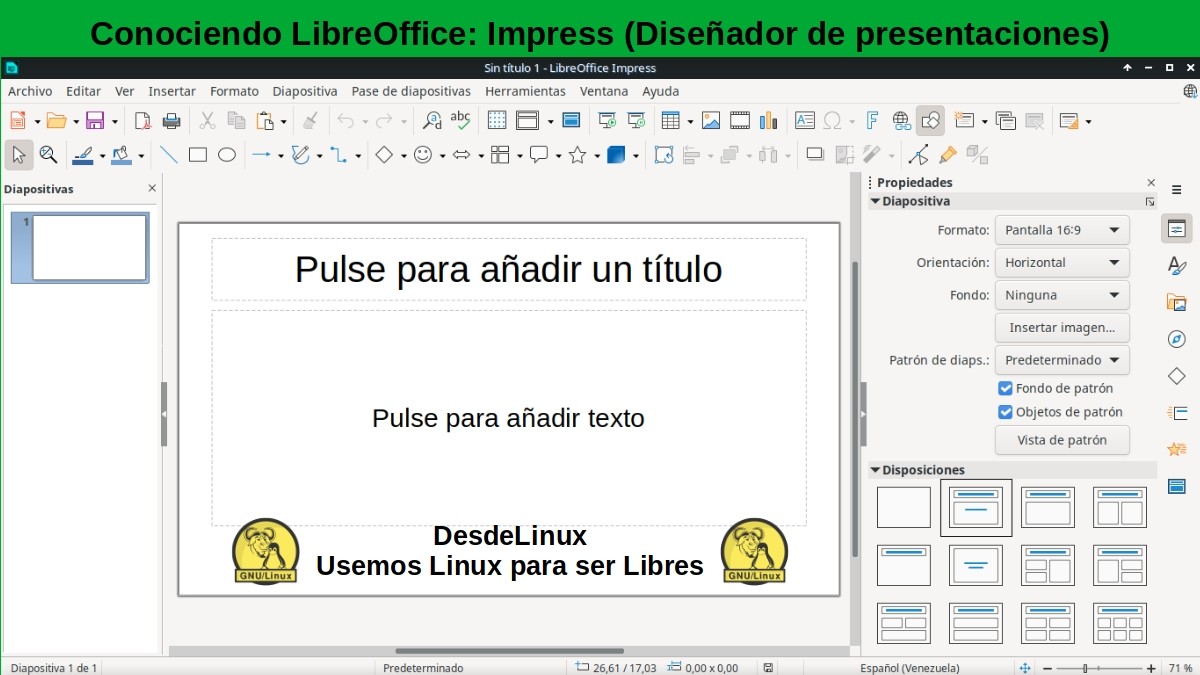Insert a text box
Viewport: 1200px width, 675px height.
point(805,120)
